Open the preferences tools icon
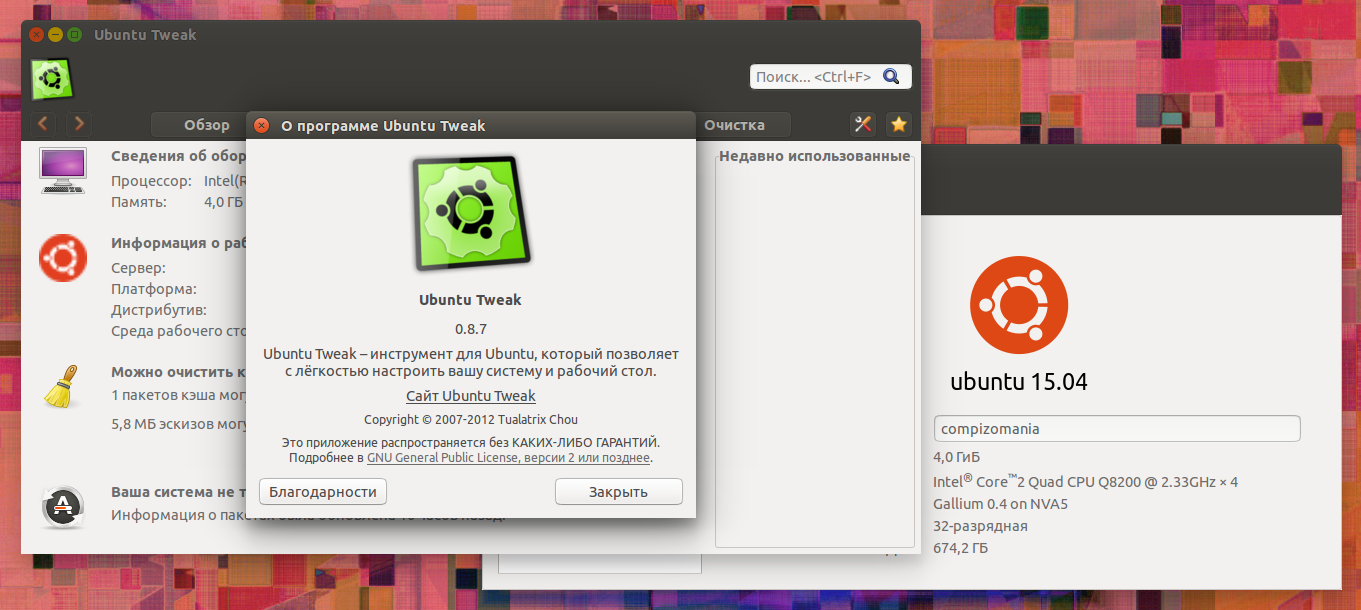This screenshot has height=610, width=1361. (x=864, y=124)
